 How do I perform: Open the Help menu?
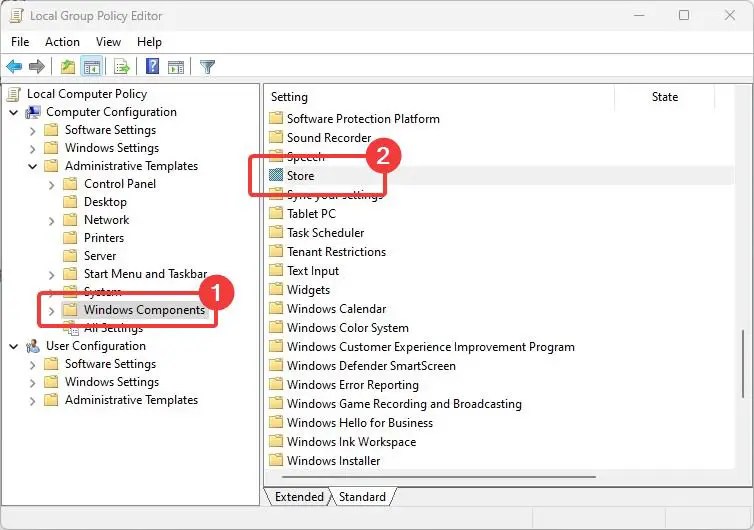(149, 42)
